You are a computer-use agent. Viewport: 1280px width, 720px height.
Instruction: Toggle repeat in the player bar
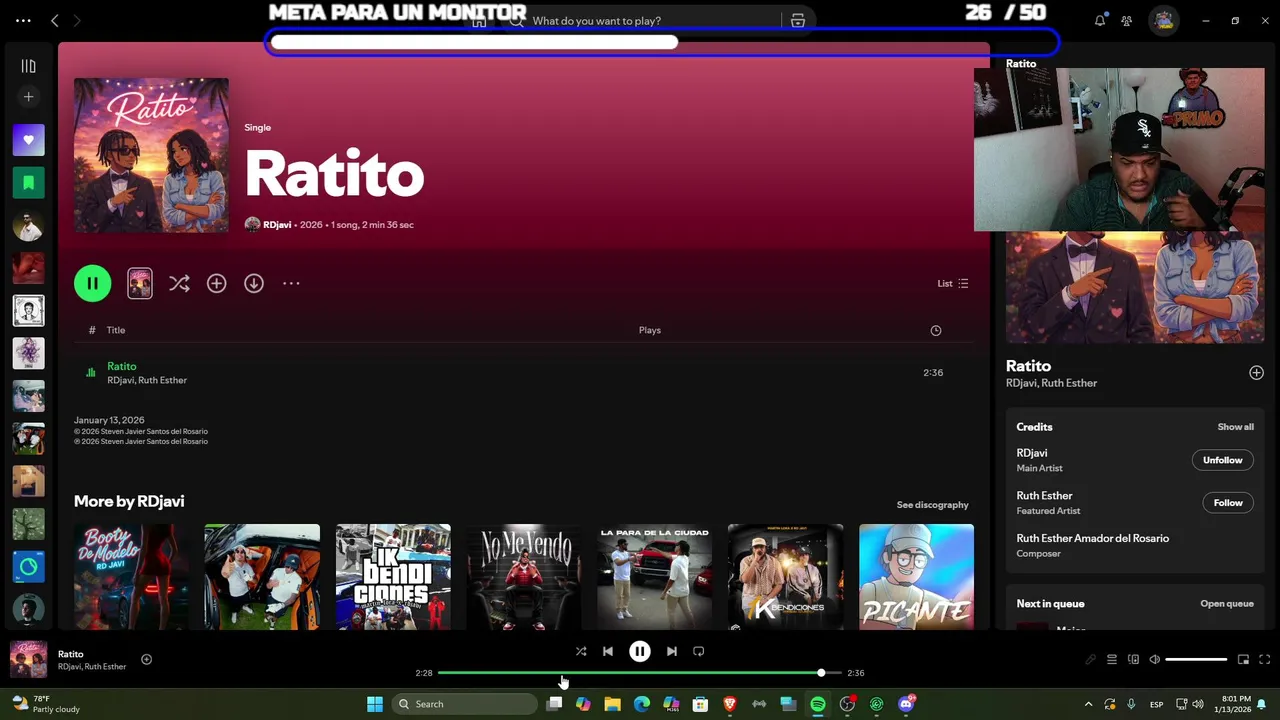[699, 651]
